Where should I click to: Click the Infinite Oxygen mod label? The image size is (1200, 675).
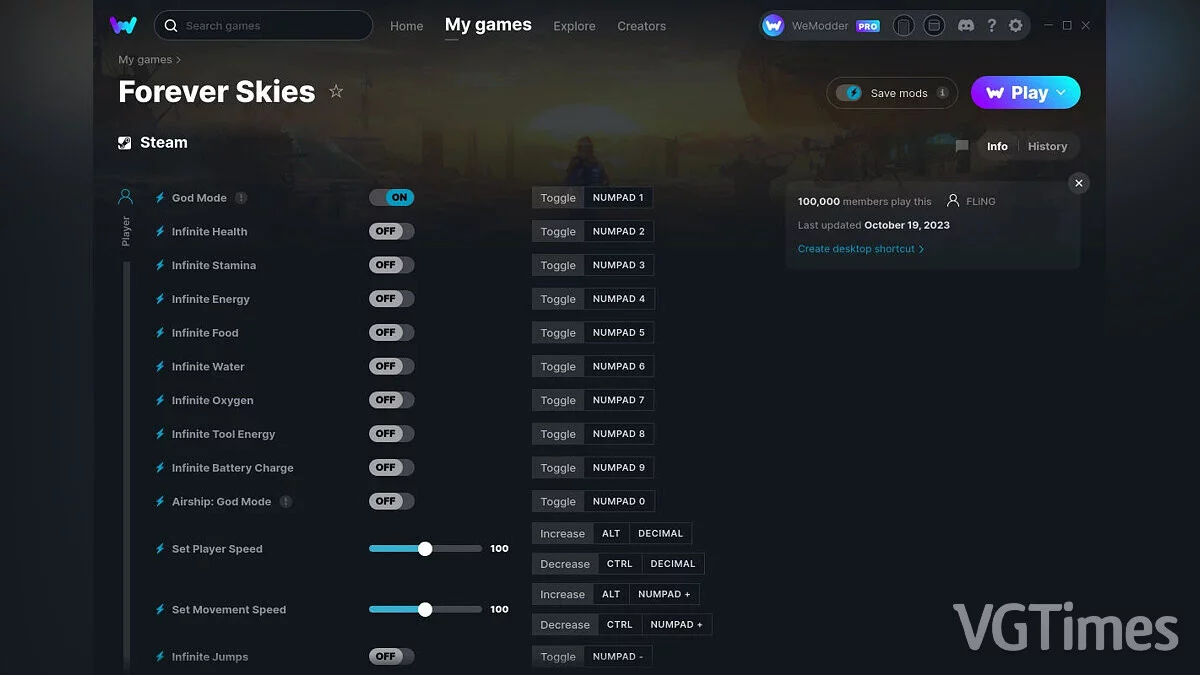click(x=212, y=400)
